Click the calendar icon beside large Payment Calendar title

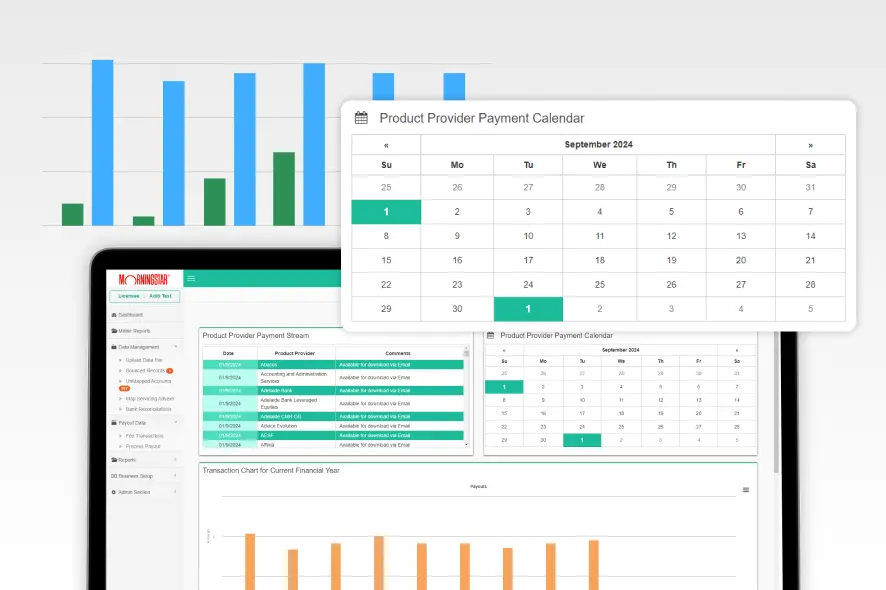tap(361, 118)
